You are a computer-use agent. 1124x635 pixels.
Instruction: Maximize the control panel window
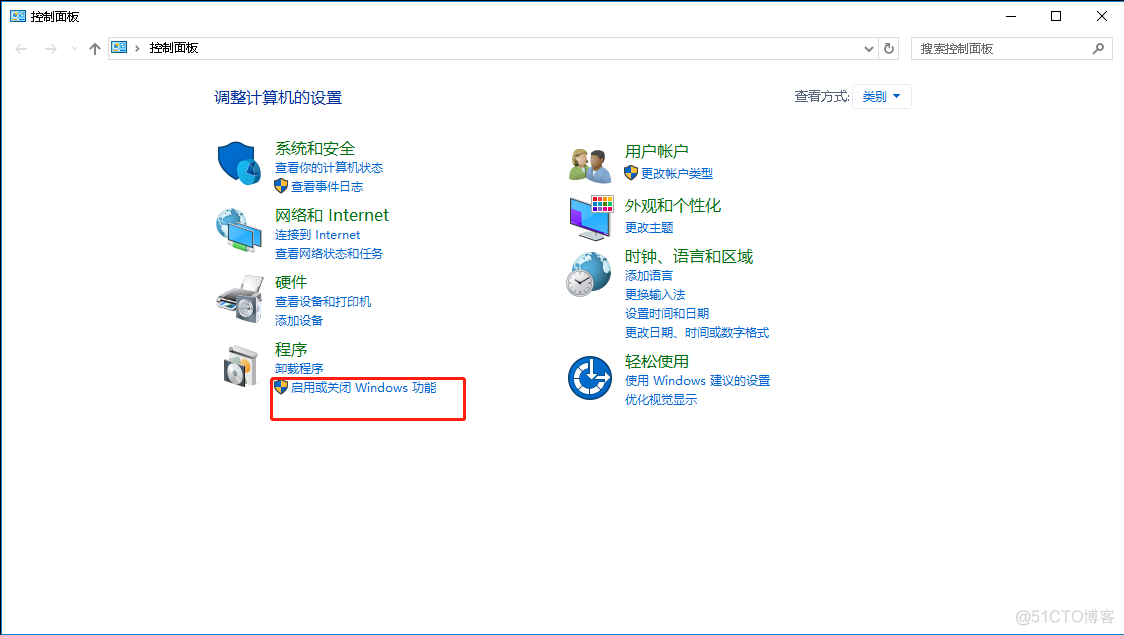tap(1056, 16)
